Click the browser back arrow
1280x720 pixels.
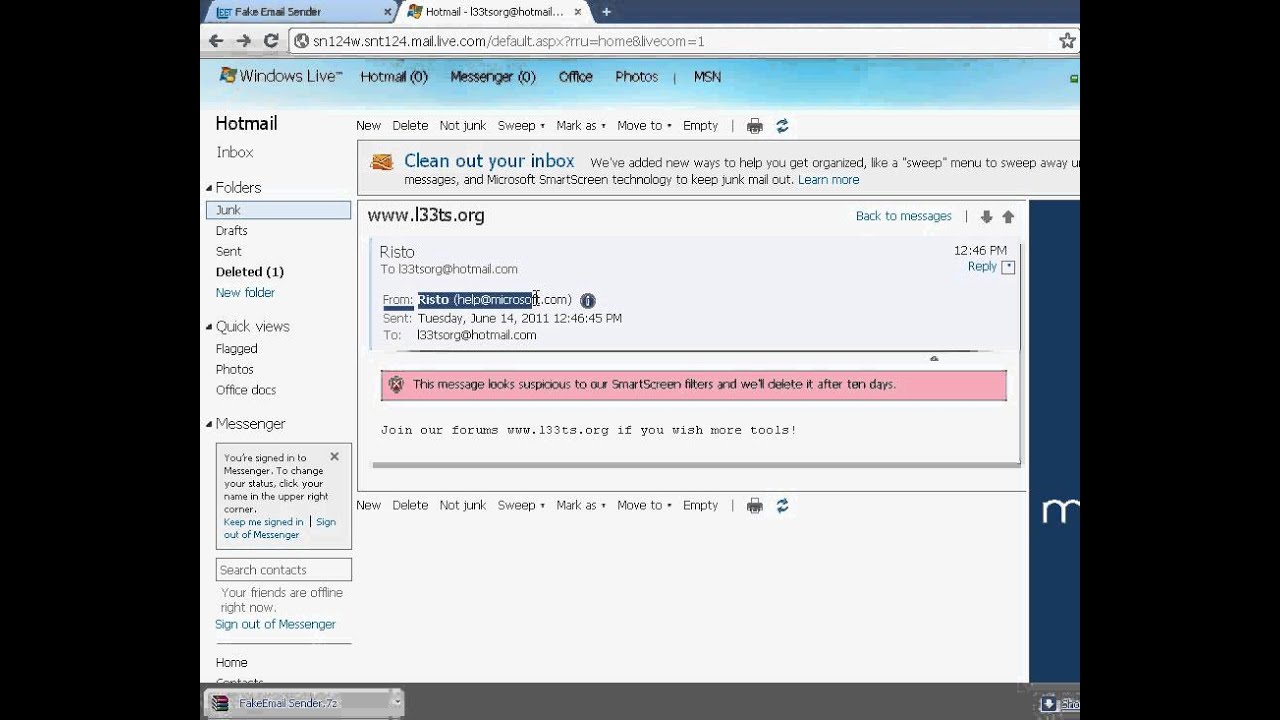point(215,41)
